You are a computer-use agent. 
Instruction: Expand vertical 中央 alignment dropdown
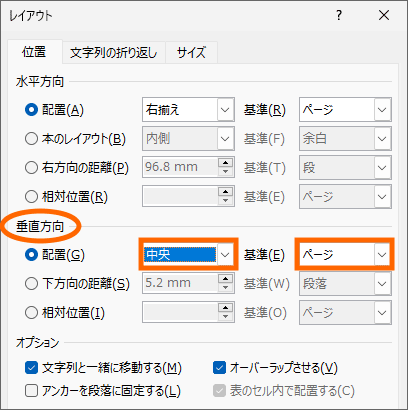(188, 255)
